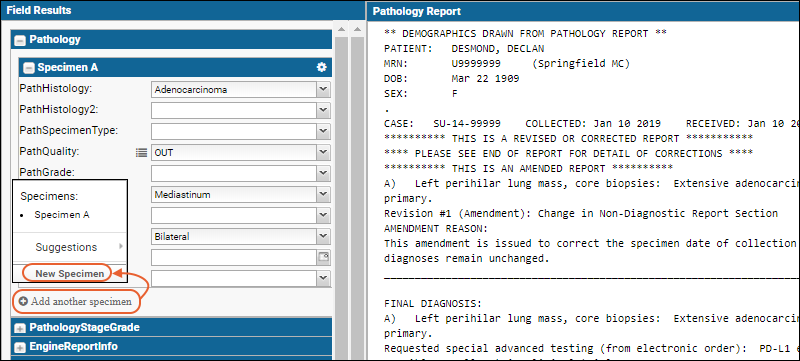This screenshot has height=361, width=800.
Task: Click the Field Results panel title
Action: 39,10
